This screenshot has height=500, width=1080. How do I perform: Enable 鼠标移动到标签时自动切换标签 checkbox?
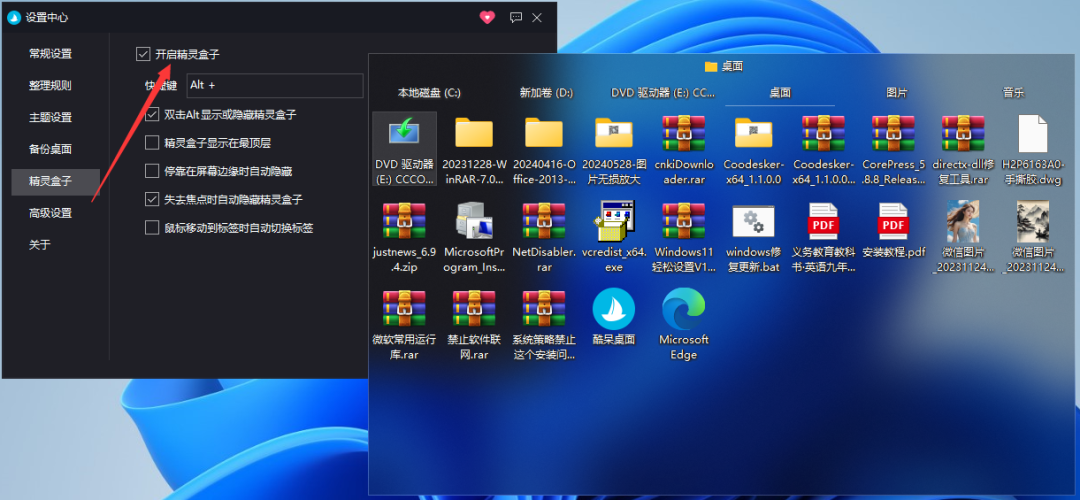tap(152, 227)
